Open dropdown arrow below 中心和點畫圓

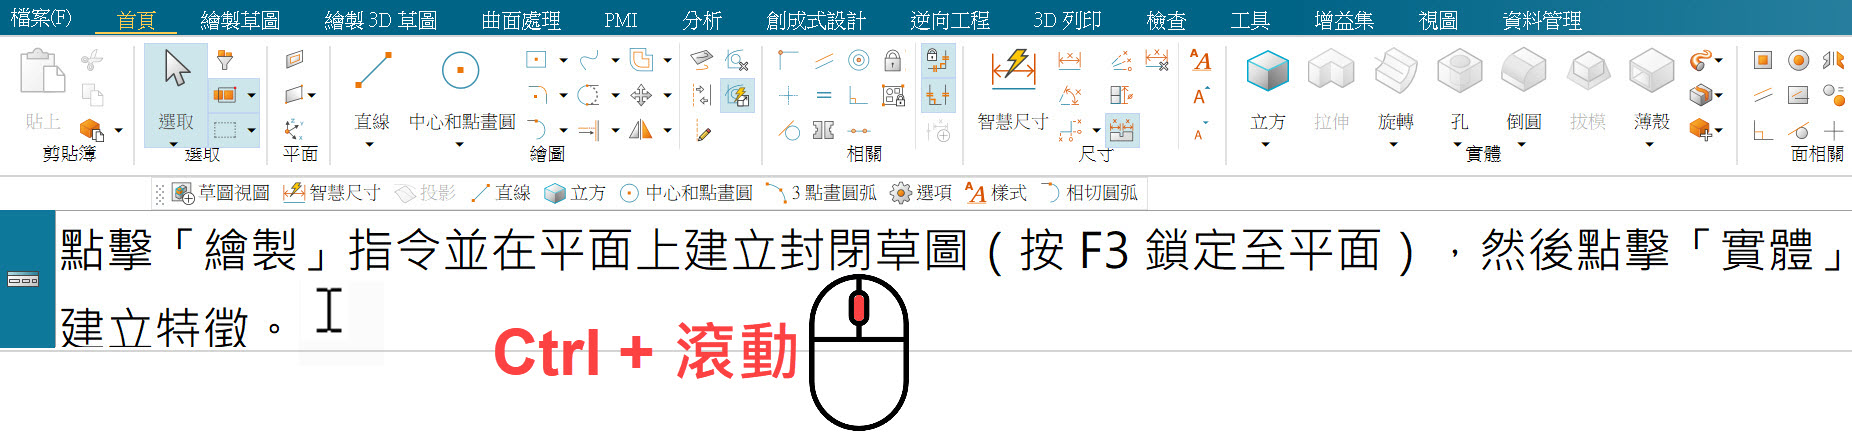pyautogui.click(x=460, y=144)
